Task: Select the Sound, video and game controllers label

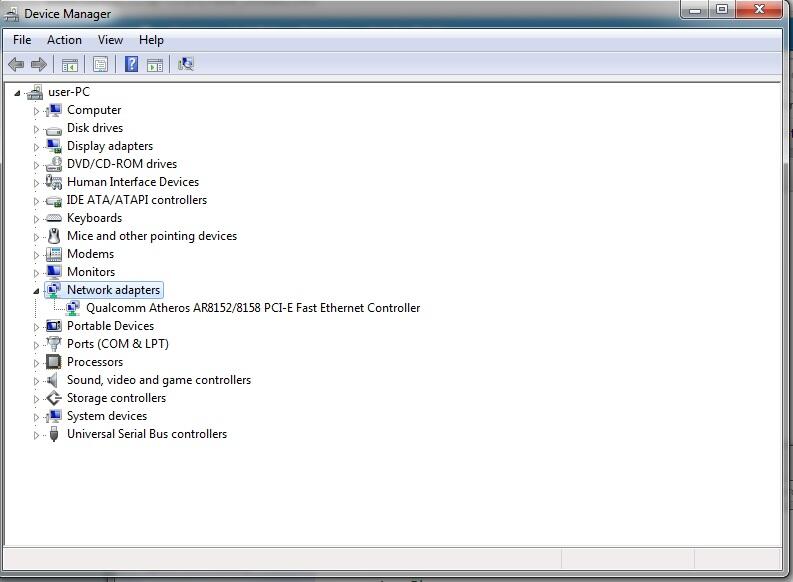Action: tap(159, 380)
